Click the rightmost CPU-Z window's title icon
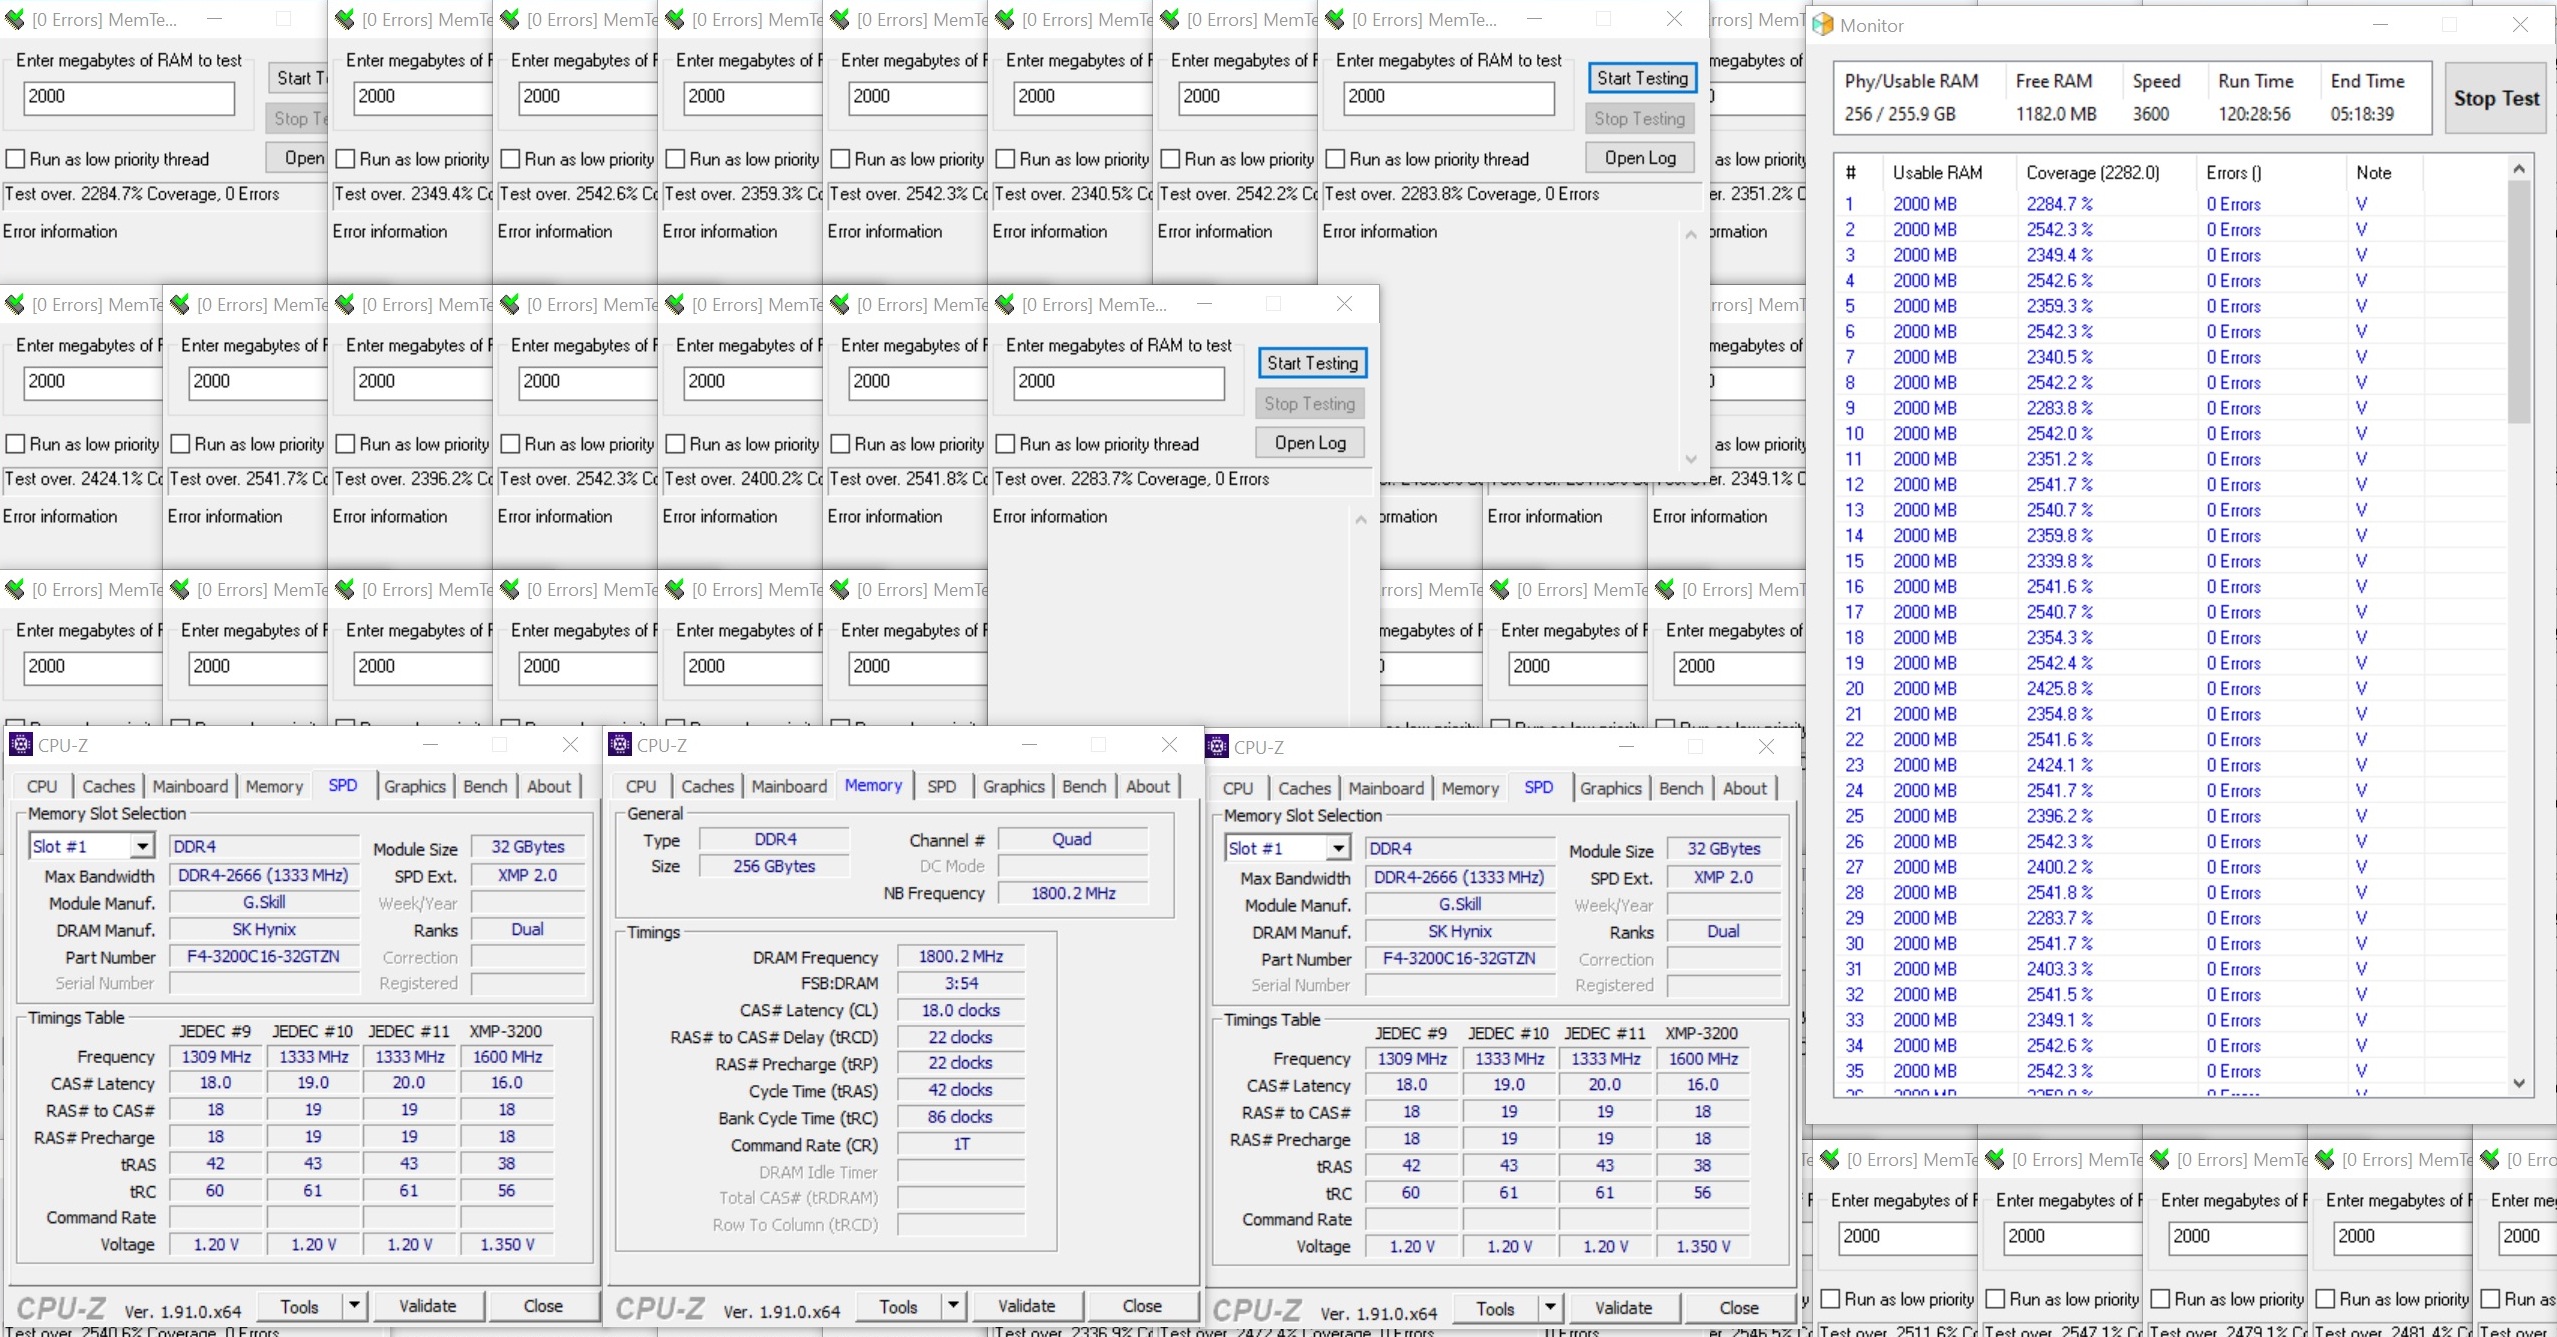The height and width of the screenshot is (1337, 2557). (1217, 746)
